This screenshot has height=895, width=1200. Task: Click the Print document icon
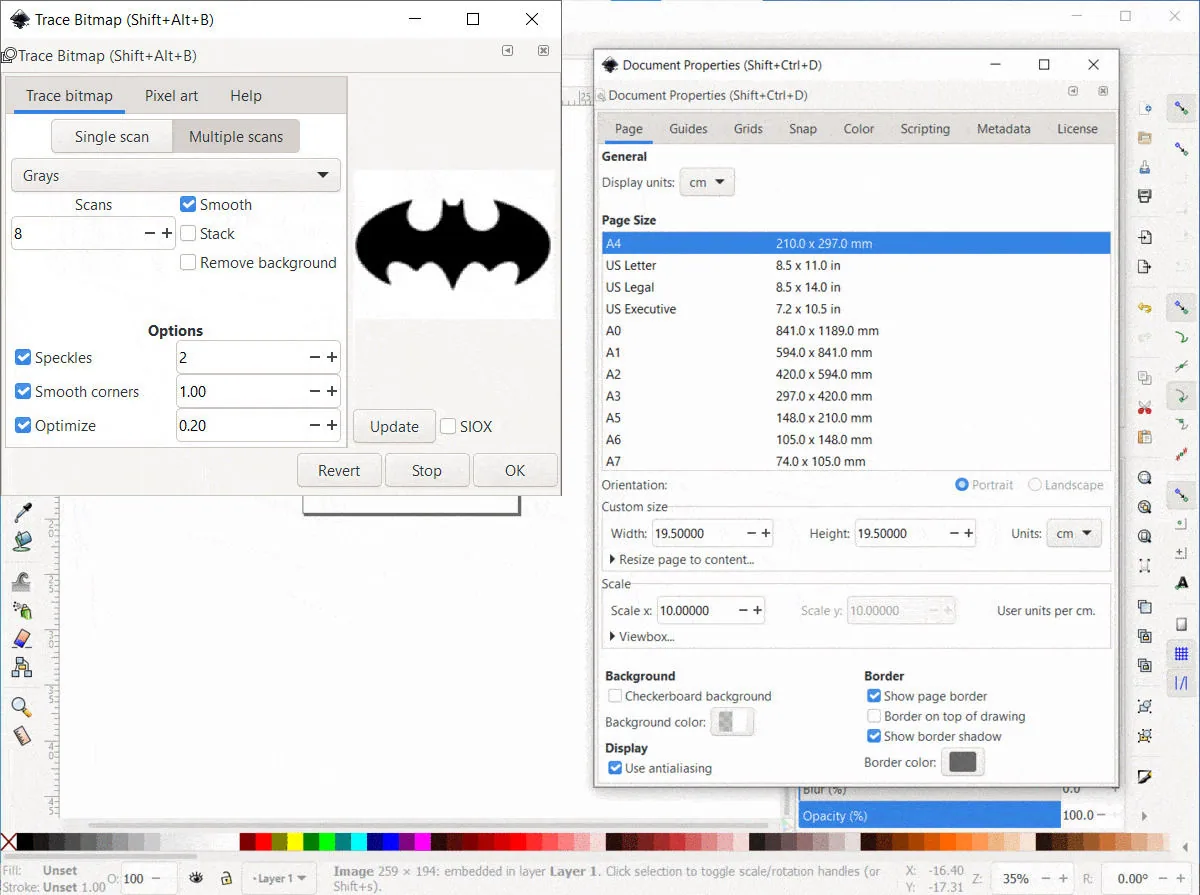click(x=1145, y=198)
